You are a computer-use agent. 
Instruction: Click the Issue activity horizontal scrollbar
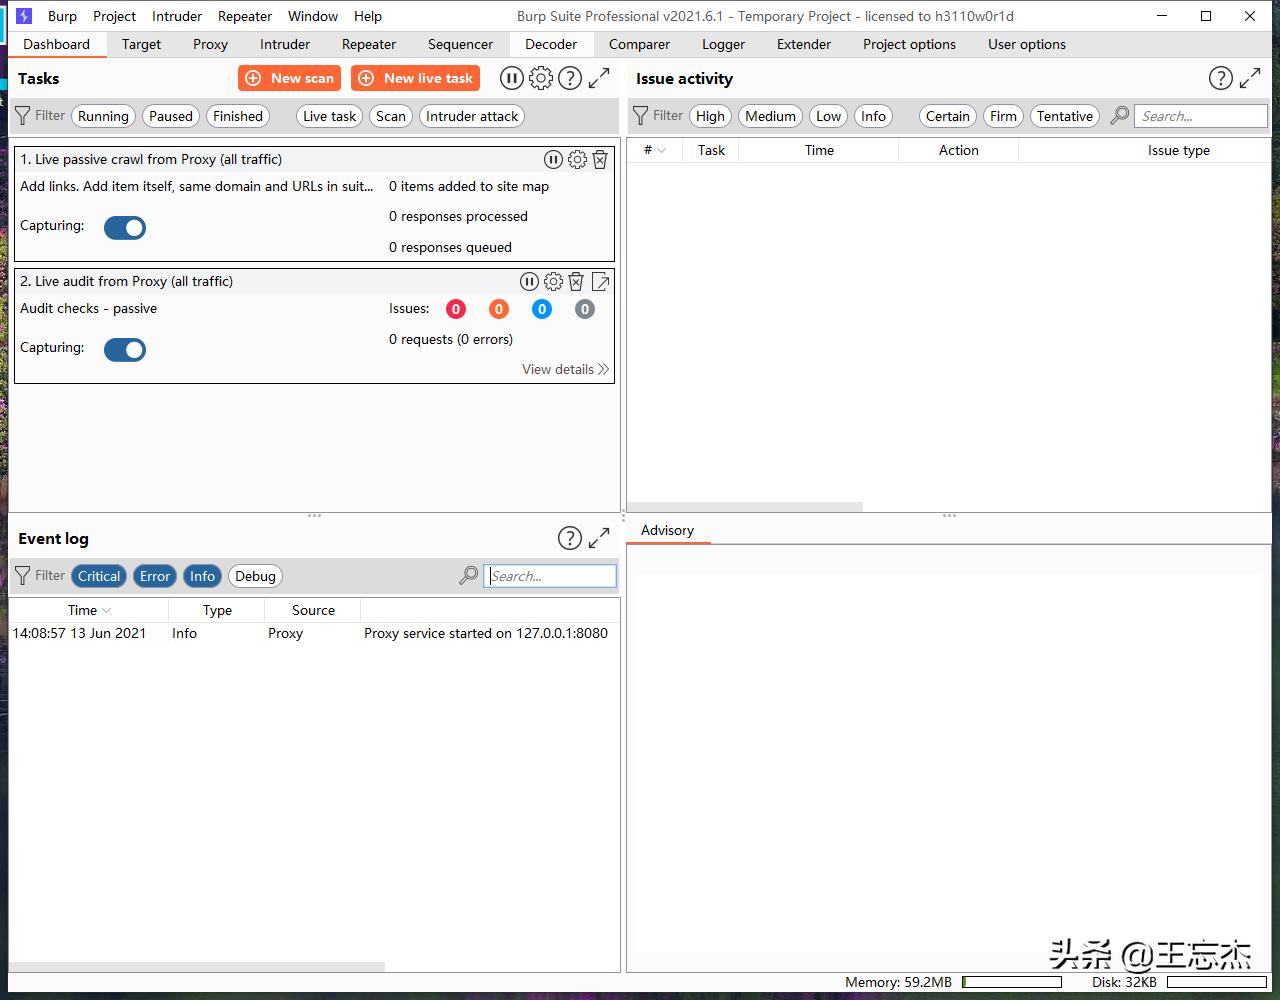[x=745, y=507]
